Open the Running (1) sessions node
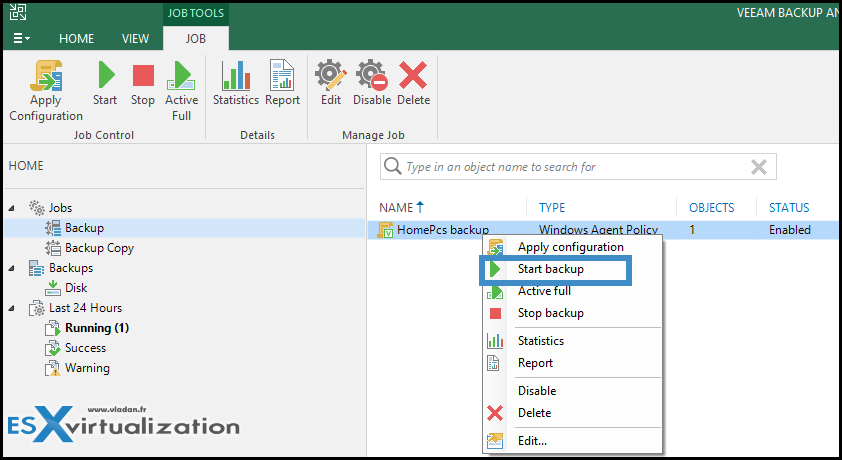The height and width of the screenshot is (460, 842). point(97,328)
